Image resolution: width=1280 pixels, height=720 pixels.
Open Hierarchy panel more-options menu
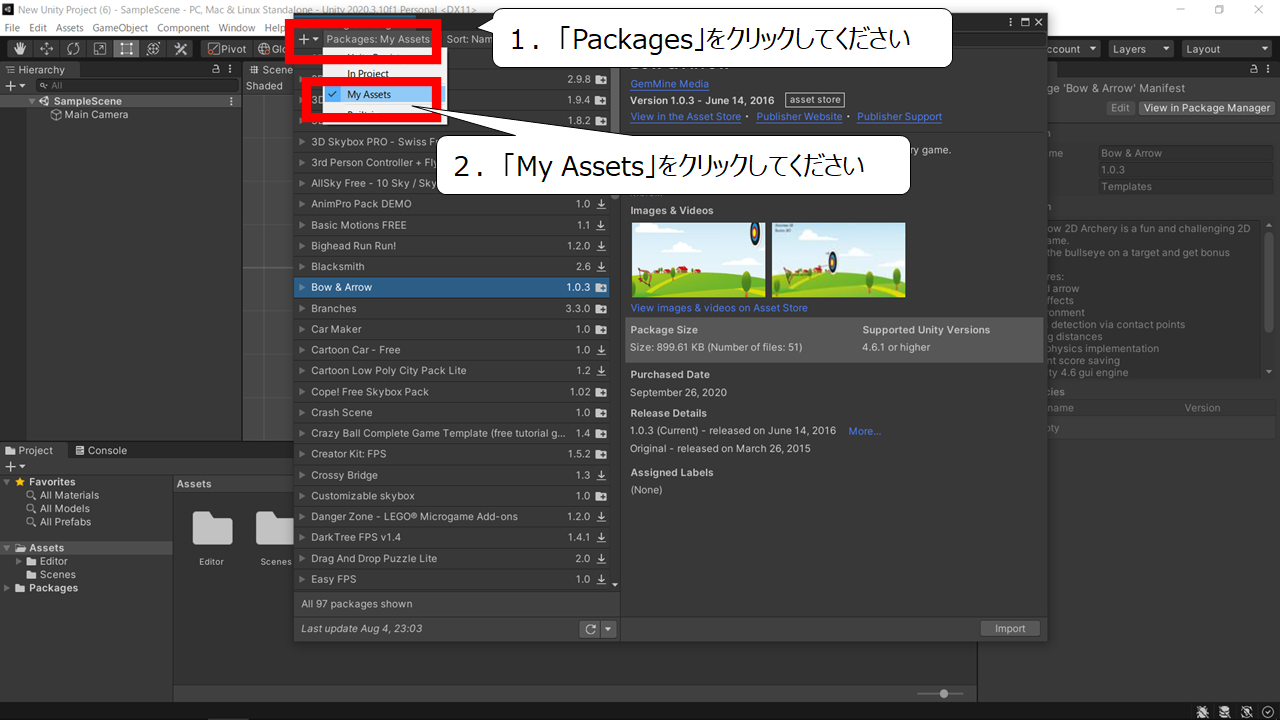(232, 70)
